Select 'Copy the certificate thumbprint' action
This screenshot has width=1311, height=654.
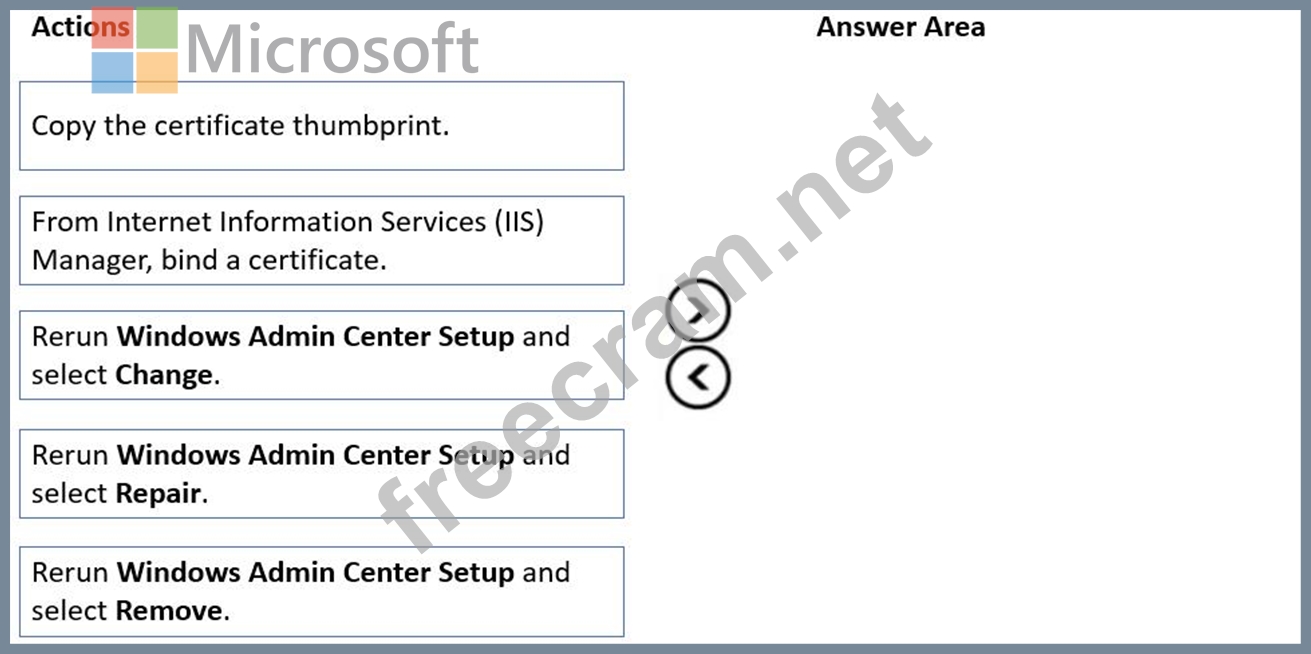[321, 126]
